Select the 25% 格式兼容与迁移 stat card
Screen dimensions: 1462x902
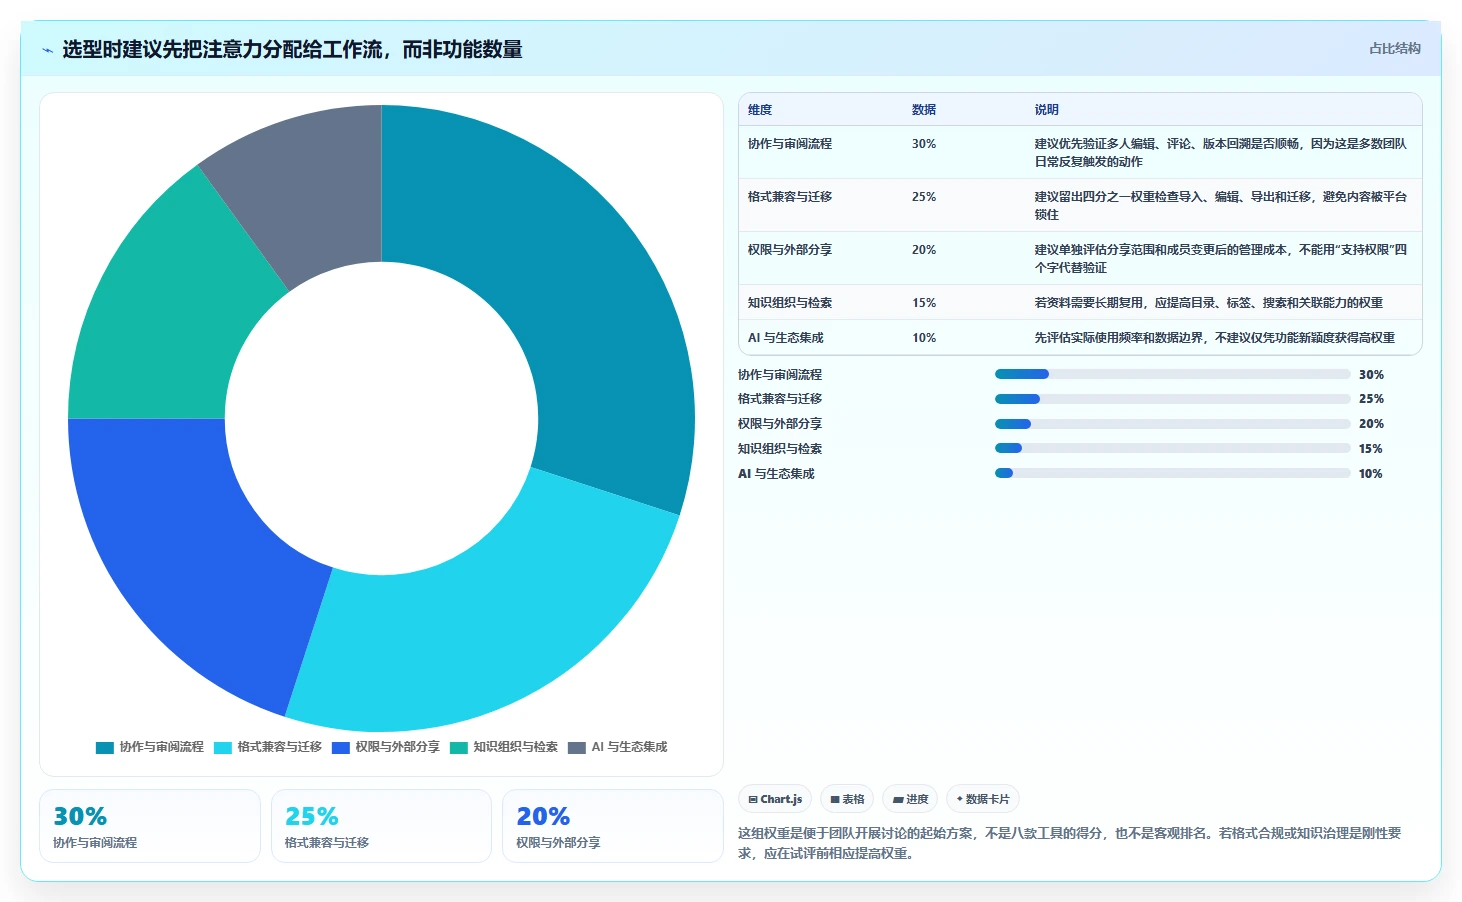point(381,826)
